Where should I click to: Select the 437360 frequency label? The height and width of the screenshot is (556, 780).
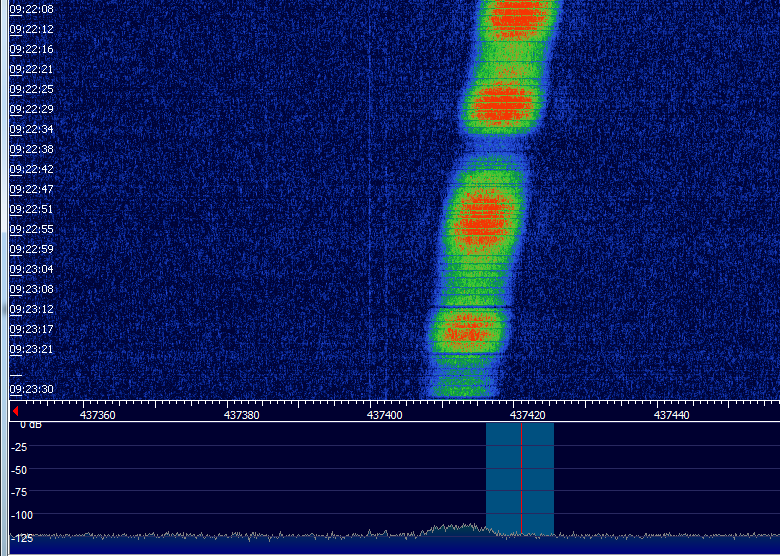[98, 415]
